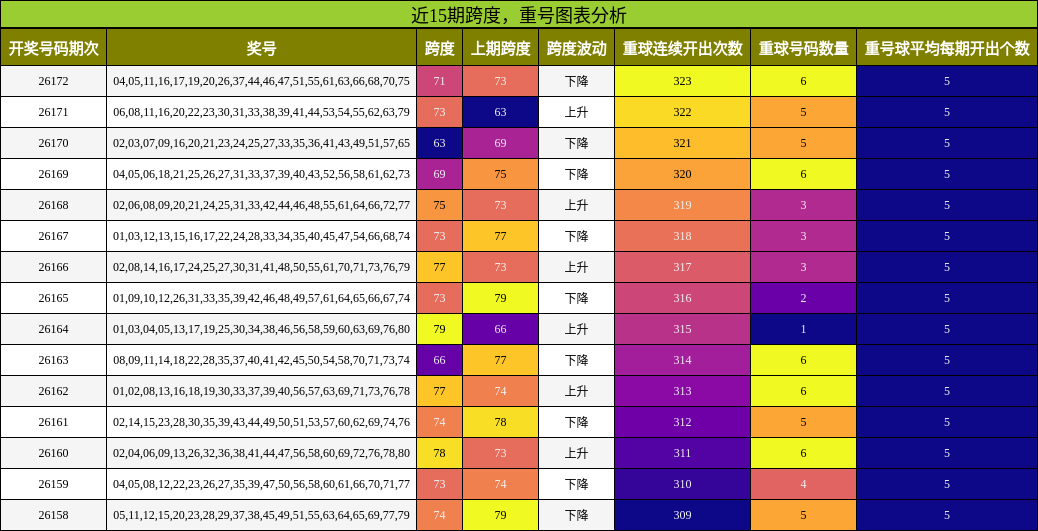
Task: Click the 重球连续开出次数 column header
Action: 683,48
